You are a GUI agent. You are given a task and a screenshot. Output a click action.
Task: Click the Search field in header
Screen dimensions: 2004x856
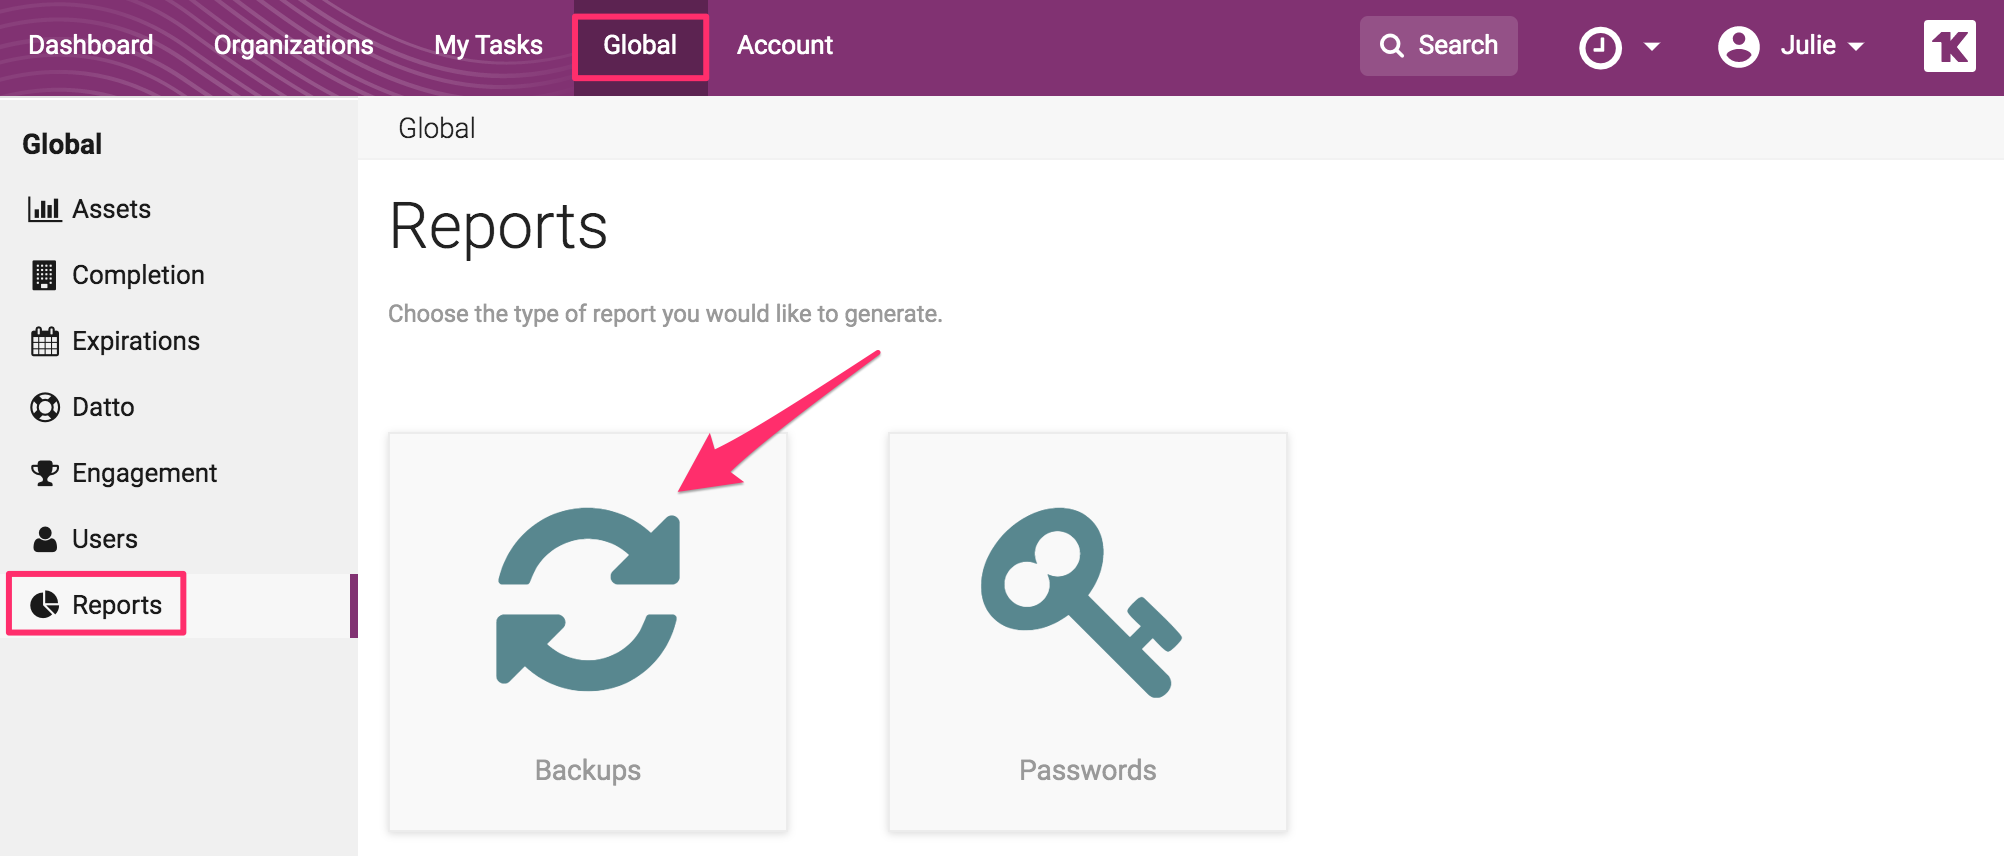click(x=1438, y=46)
